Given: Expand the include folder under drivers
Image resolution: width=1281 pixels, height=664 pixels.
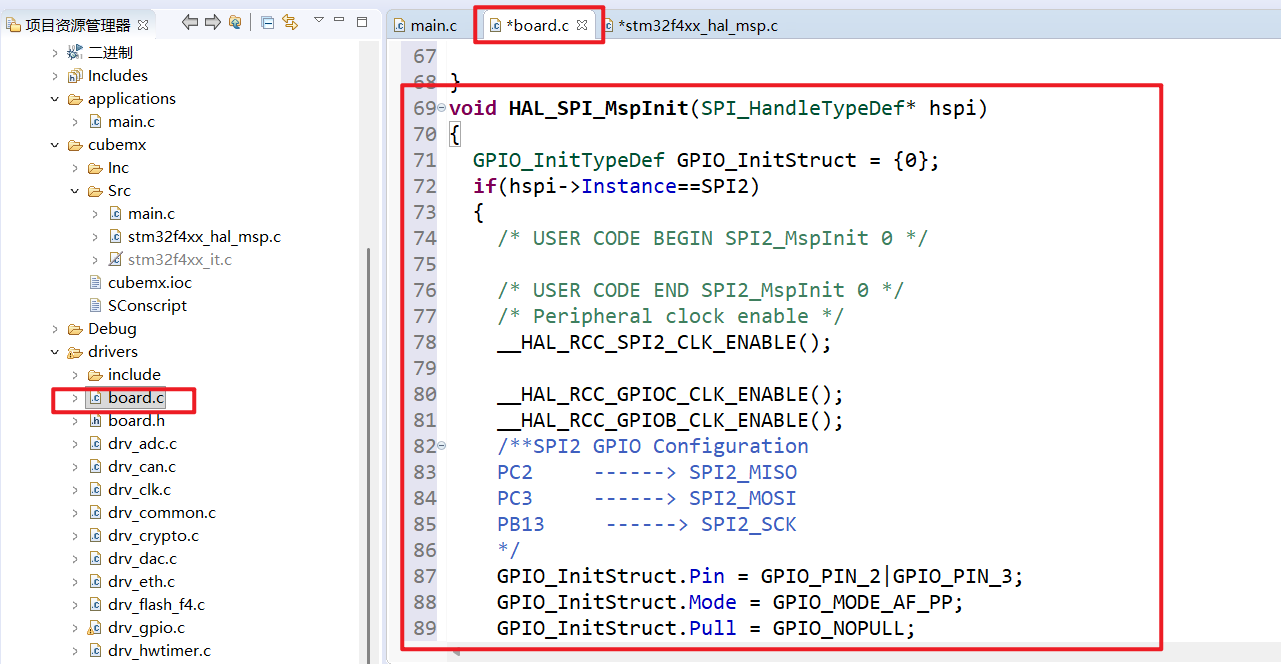Looking at the screenshot, I should (75, 375).
